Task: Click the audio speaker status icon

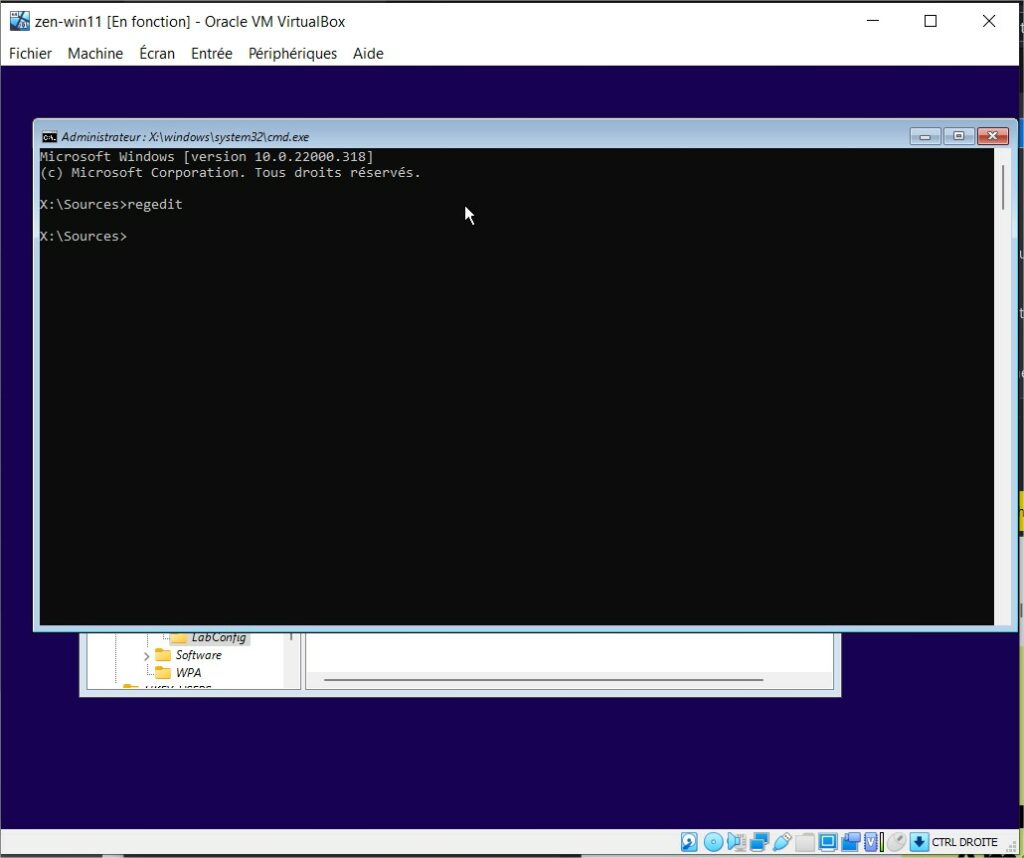Action: point(737,842)
